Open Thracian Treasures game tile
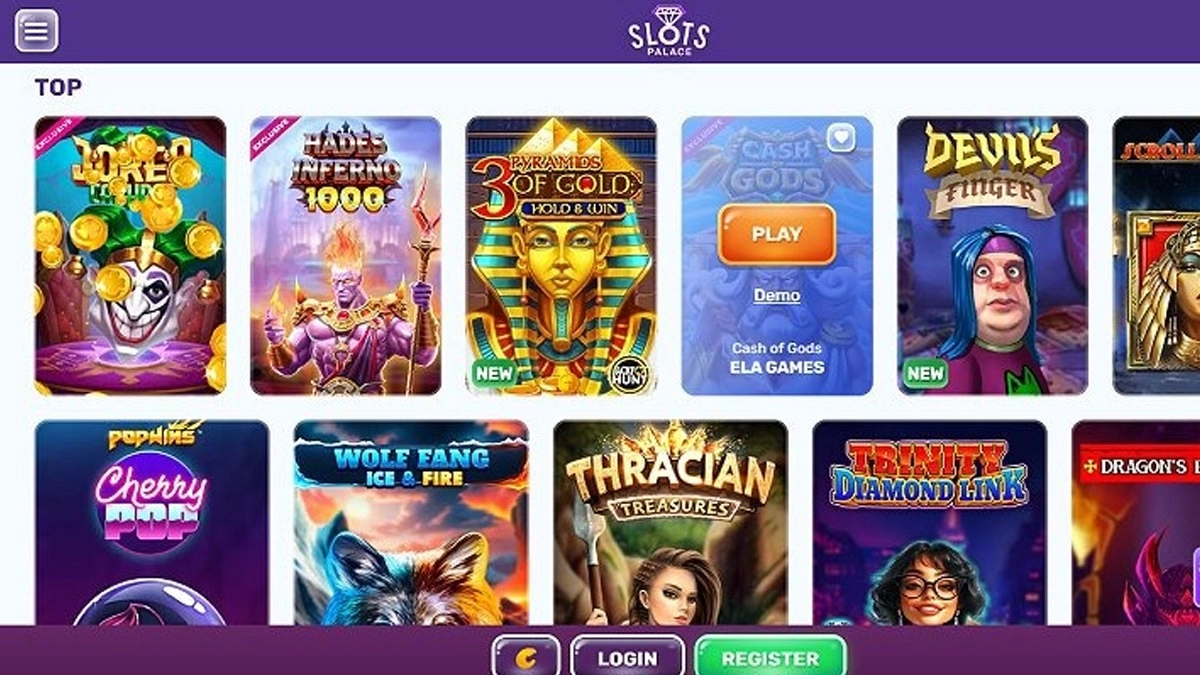The image size is (1200, 675). point(670,523)
